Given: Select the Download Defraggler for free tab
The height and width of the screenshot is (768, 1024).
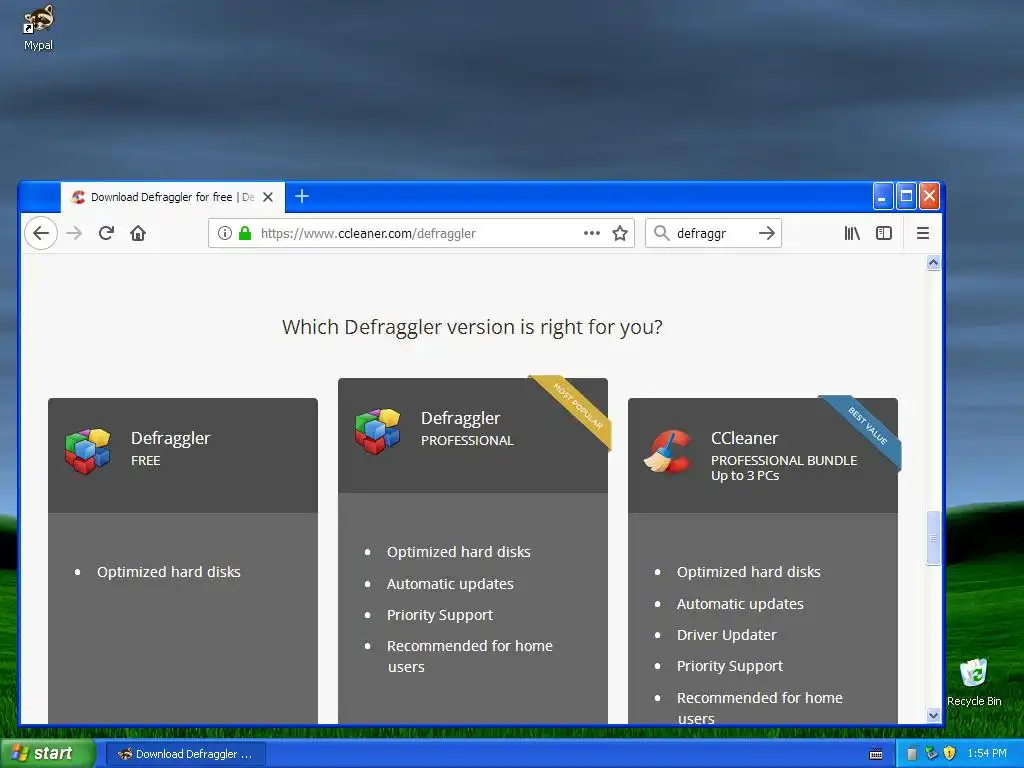Looking at the screenshot, I should (x=173, y=197).
